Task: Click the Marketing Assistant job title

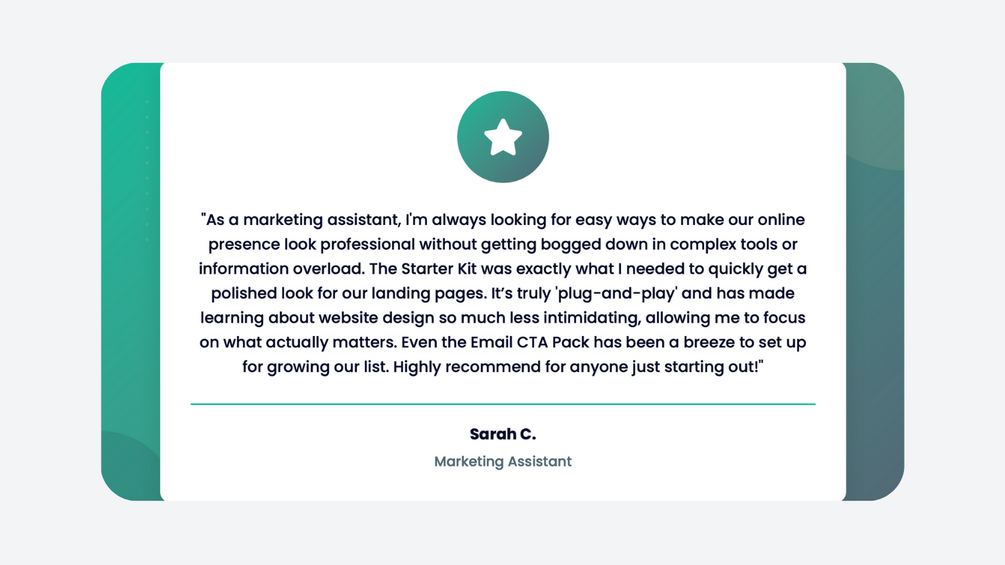Action: 503,461
